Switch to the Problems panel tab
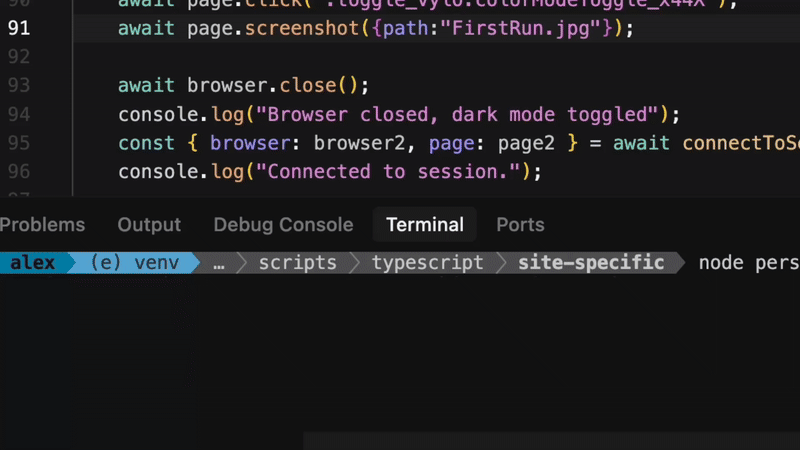The height and width of the screenshot is (450, 800). click(x=42, y=225)
